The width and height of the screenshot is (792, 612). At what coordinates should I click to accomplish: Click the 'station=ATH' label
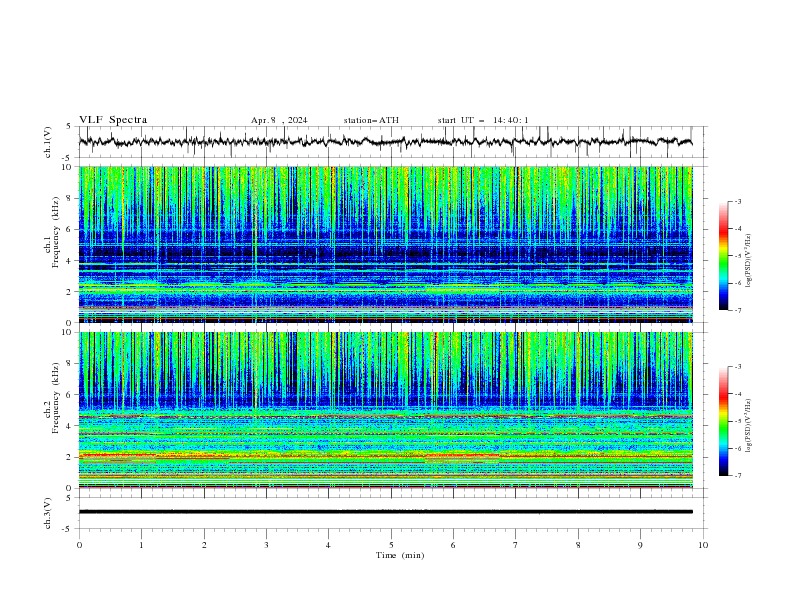point(371,120)
